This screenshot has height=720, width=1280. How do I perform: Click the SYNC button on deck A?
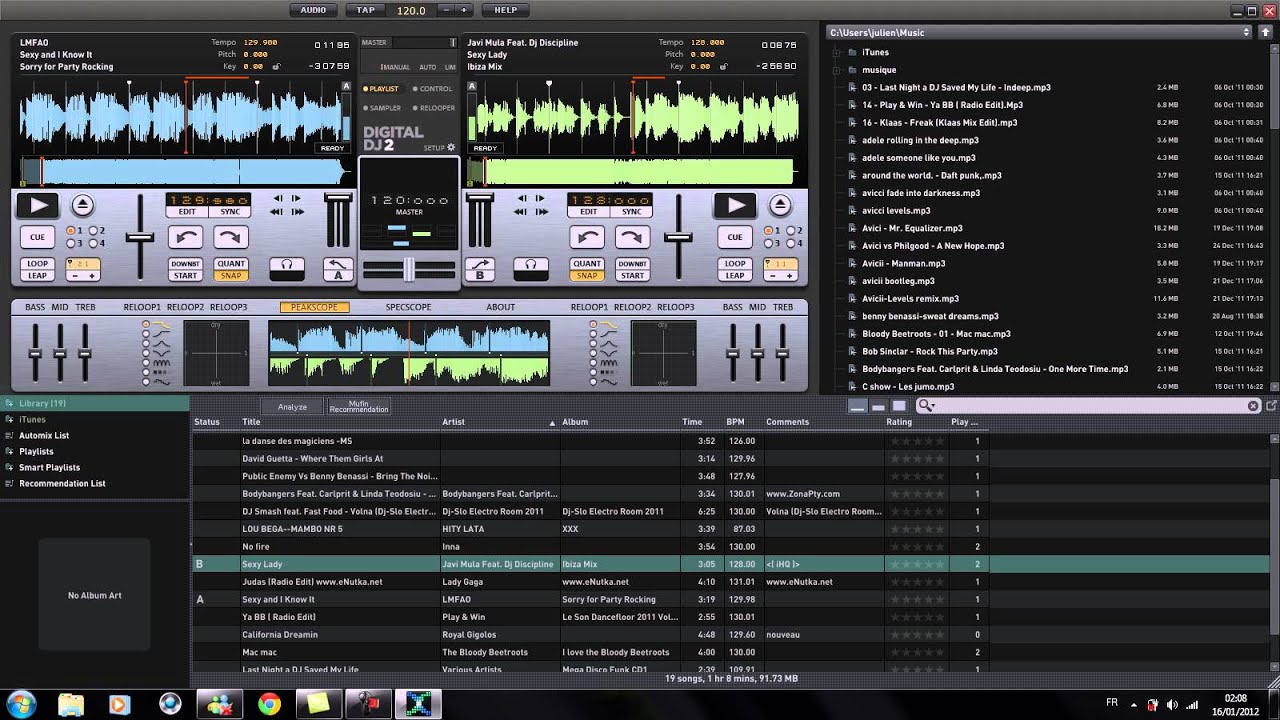pos(230,212)
